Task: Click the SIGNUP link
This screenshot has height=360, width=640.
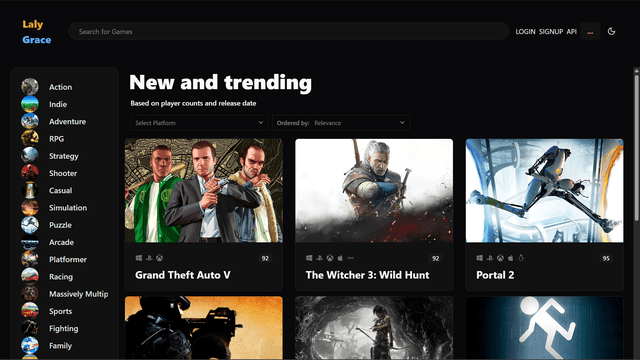Action: pyautogui.click(x=551, y=31)
